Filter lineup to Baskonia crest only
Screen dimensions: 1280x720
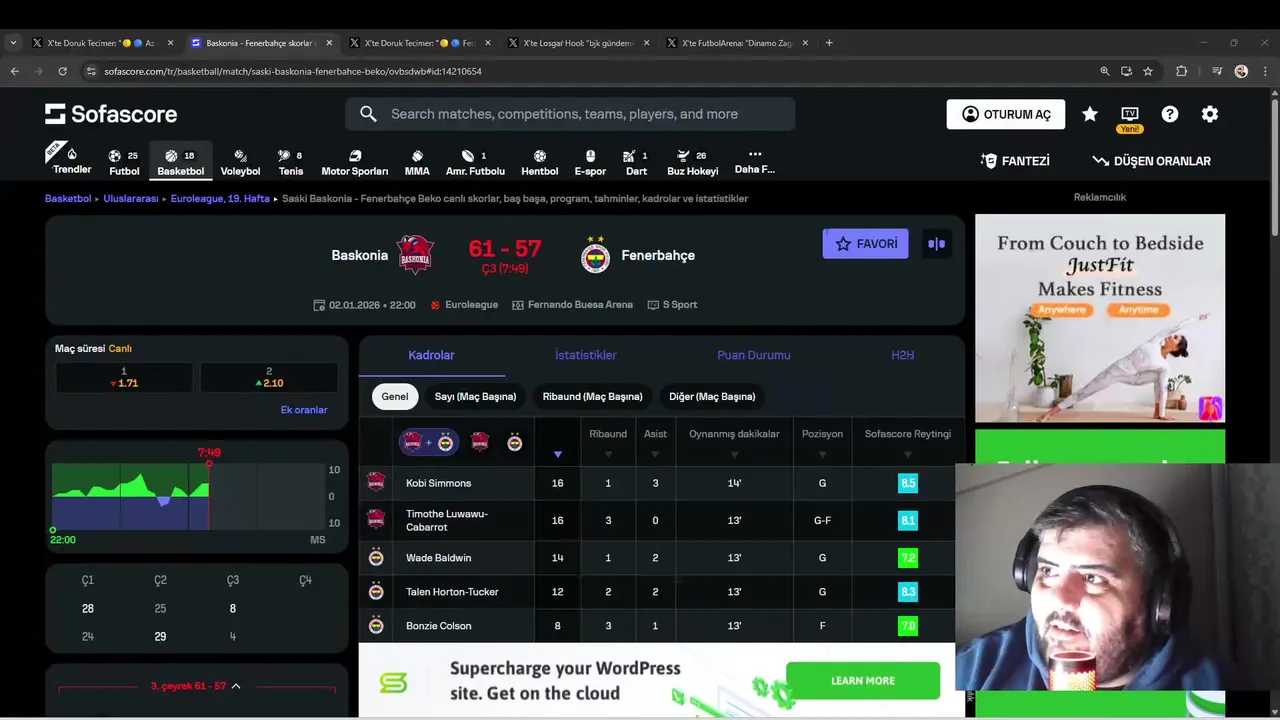point(480,442)
